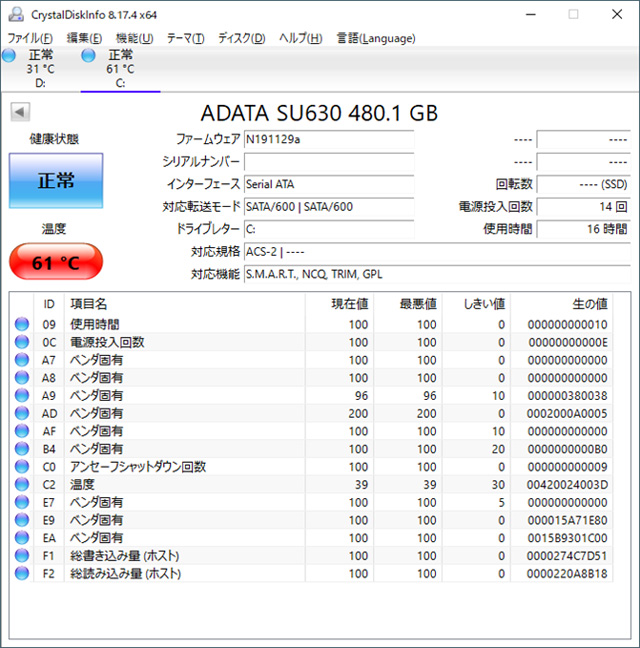Screen dimensions: 640x648
Task: Click raw value 00420024003D
Action: tap(567, 484)
